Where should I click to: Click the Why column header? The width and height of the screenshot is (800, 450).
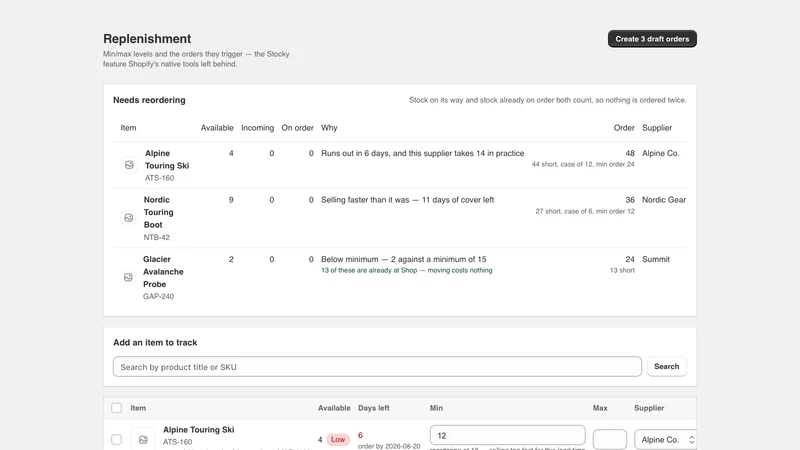(x=329, y=128)
